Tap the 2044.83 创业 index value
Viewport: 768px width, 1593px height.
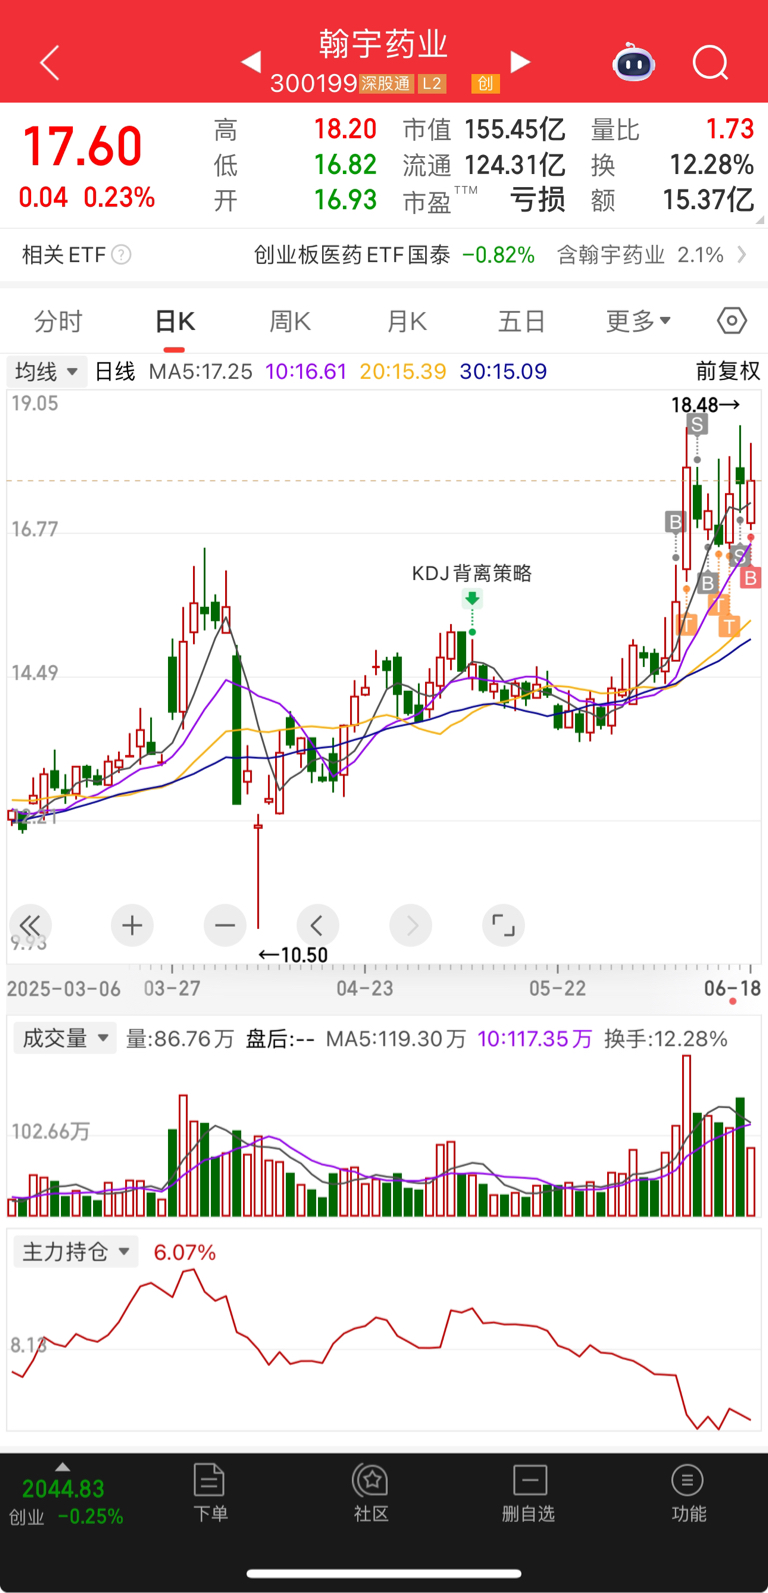(63, 1489)
